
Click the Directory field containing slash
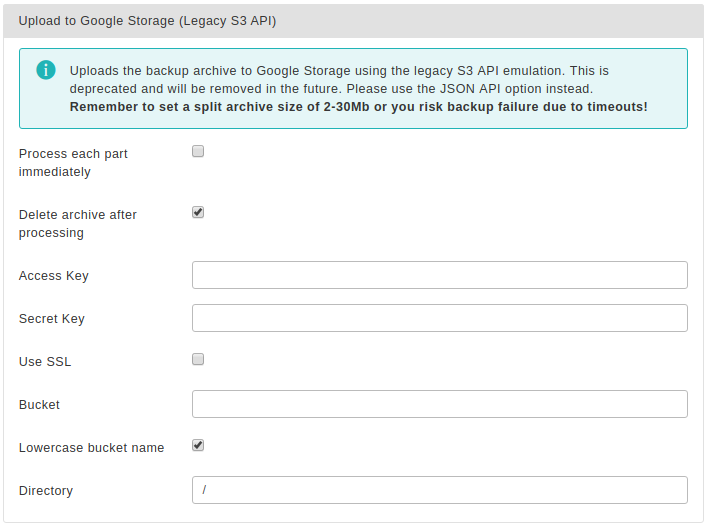(440, 490)
